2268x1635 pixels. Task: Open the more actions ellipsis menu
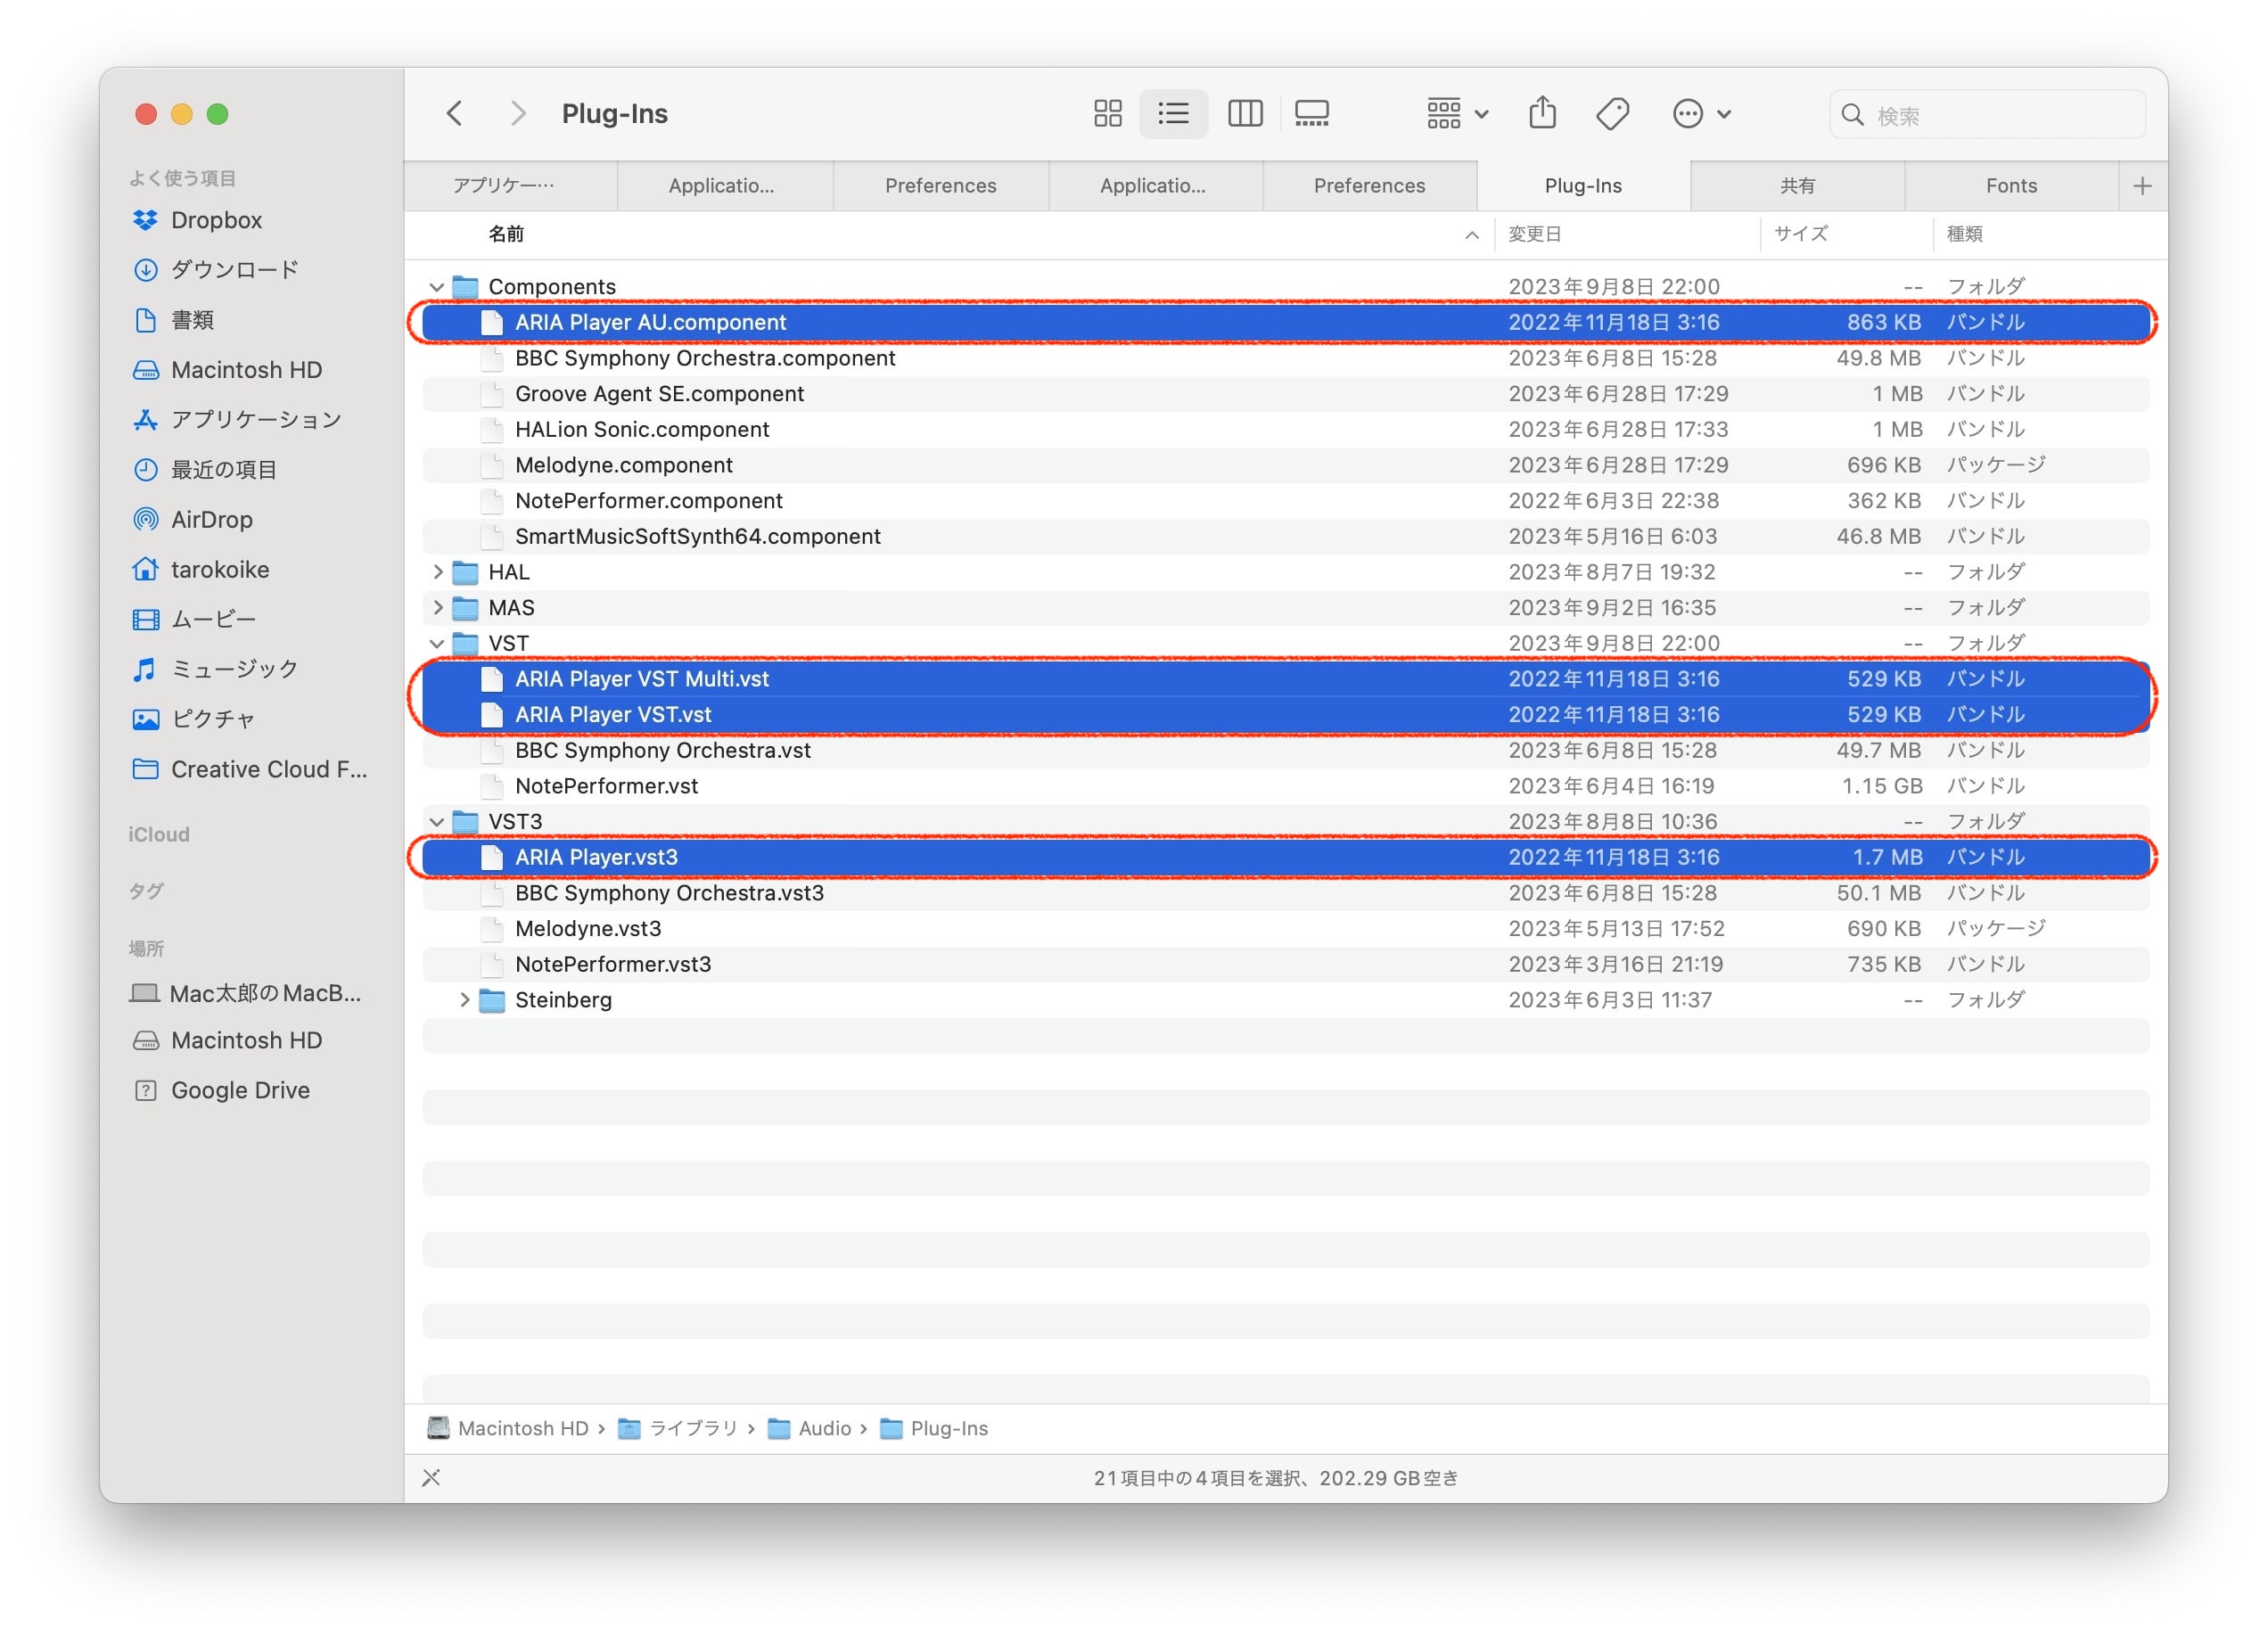point(1701,113)
